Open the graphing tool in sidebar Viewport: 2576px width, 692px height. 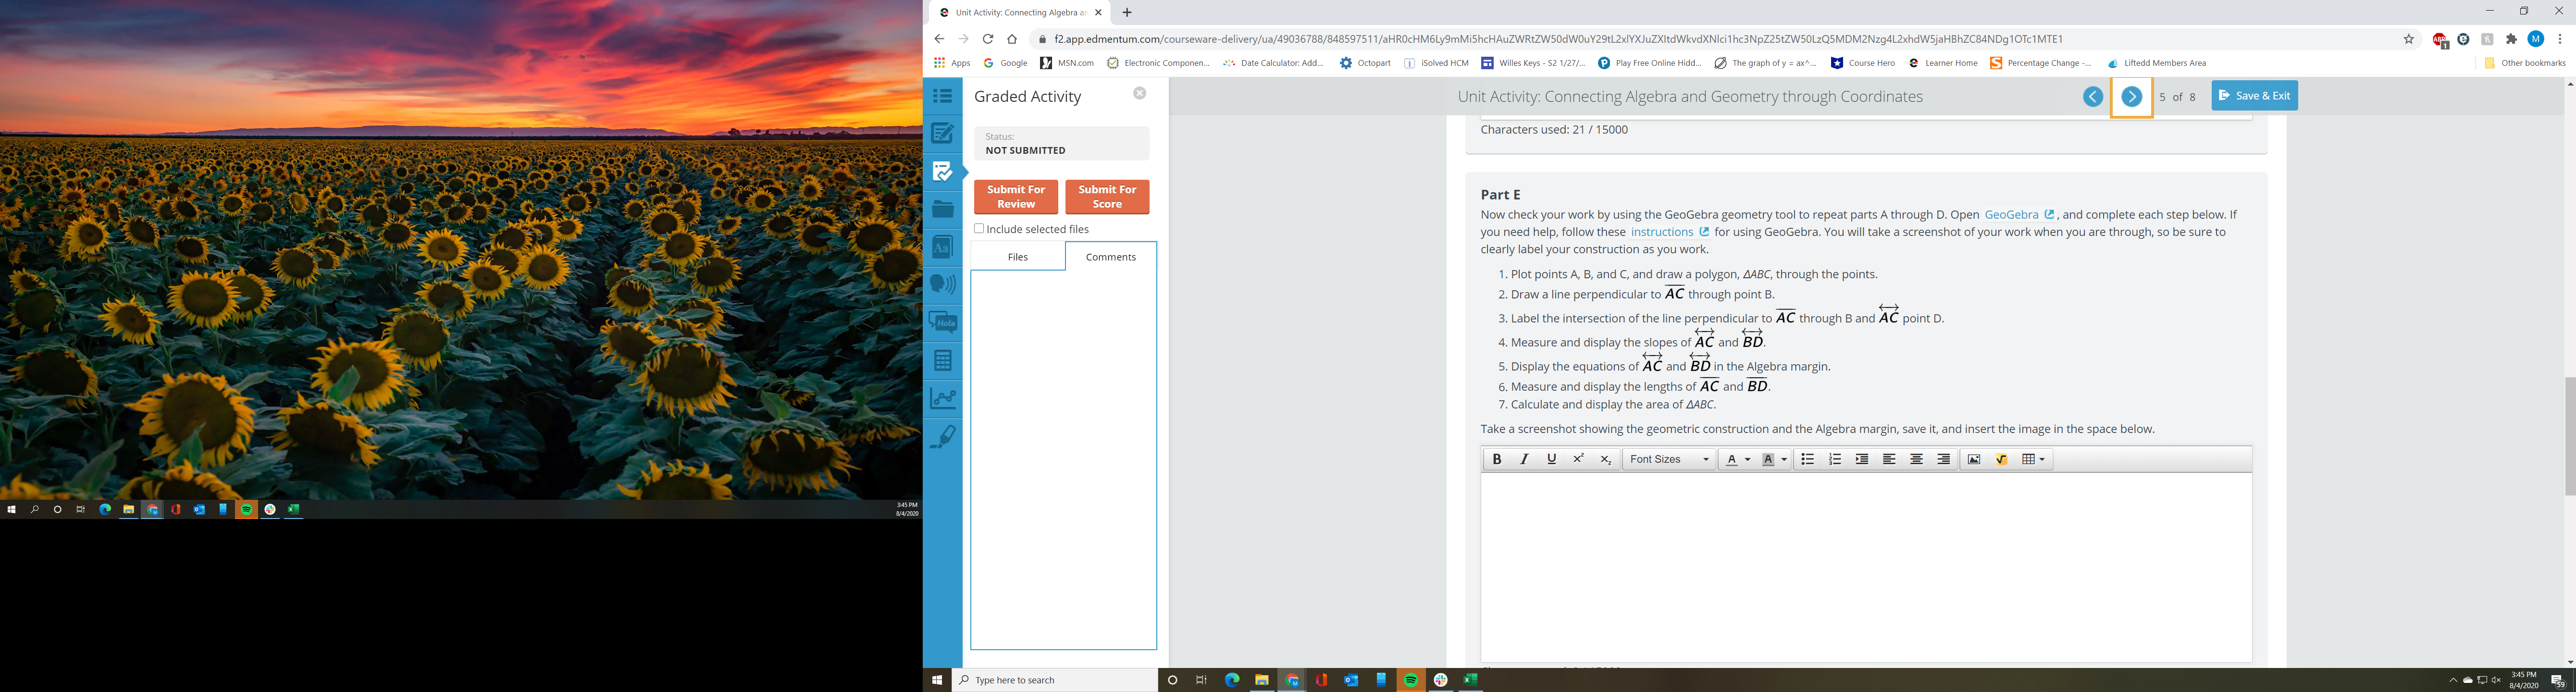coord(942,398)
